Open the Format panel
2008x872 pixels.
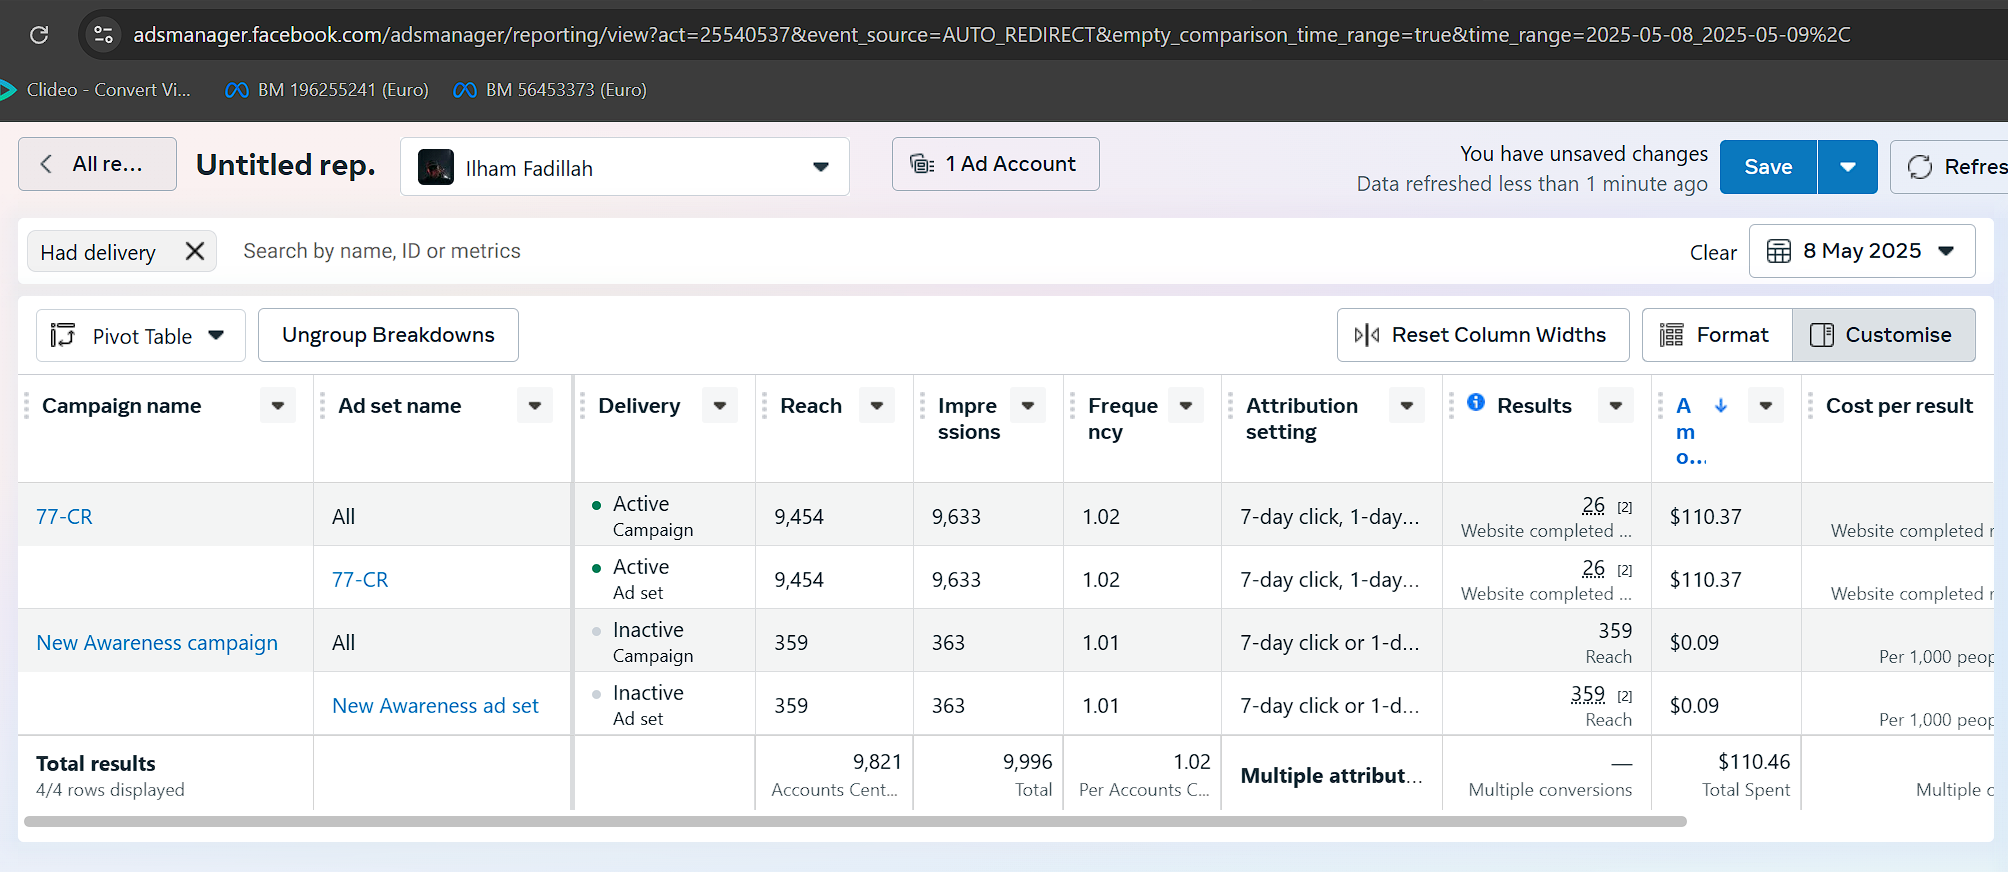[1716, 335]
